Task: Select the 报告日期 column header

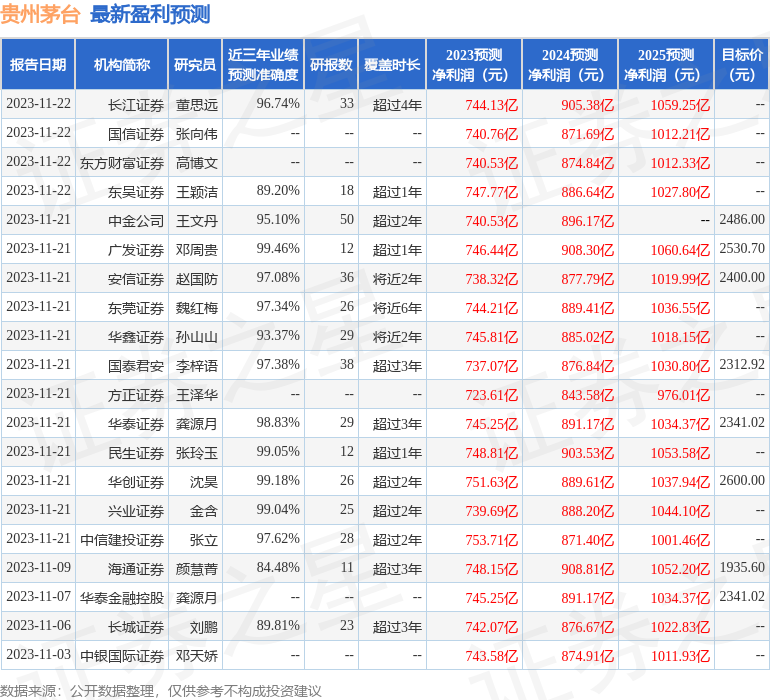Action: (x=38, y=64)
